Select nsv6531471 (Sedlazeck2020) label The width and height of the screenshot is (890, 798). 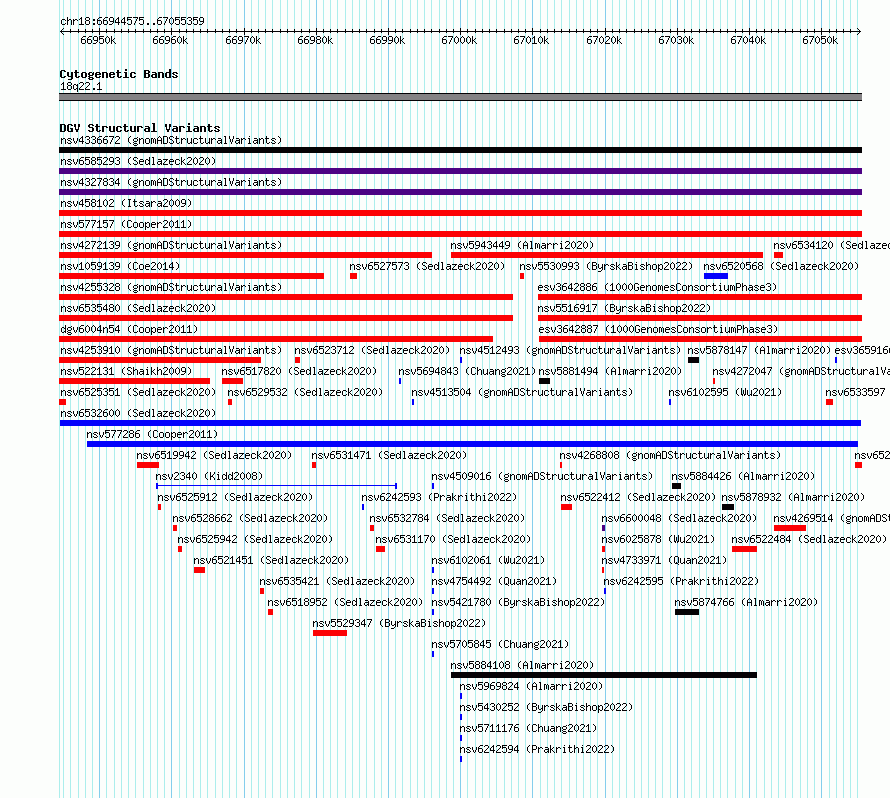pos(389,455)
